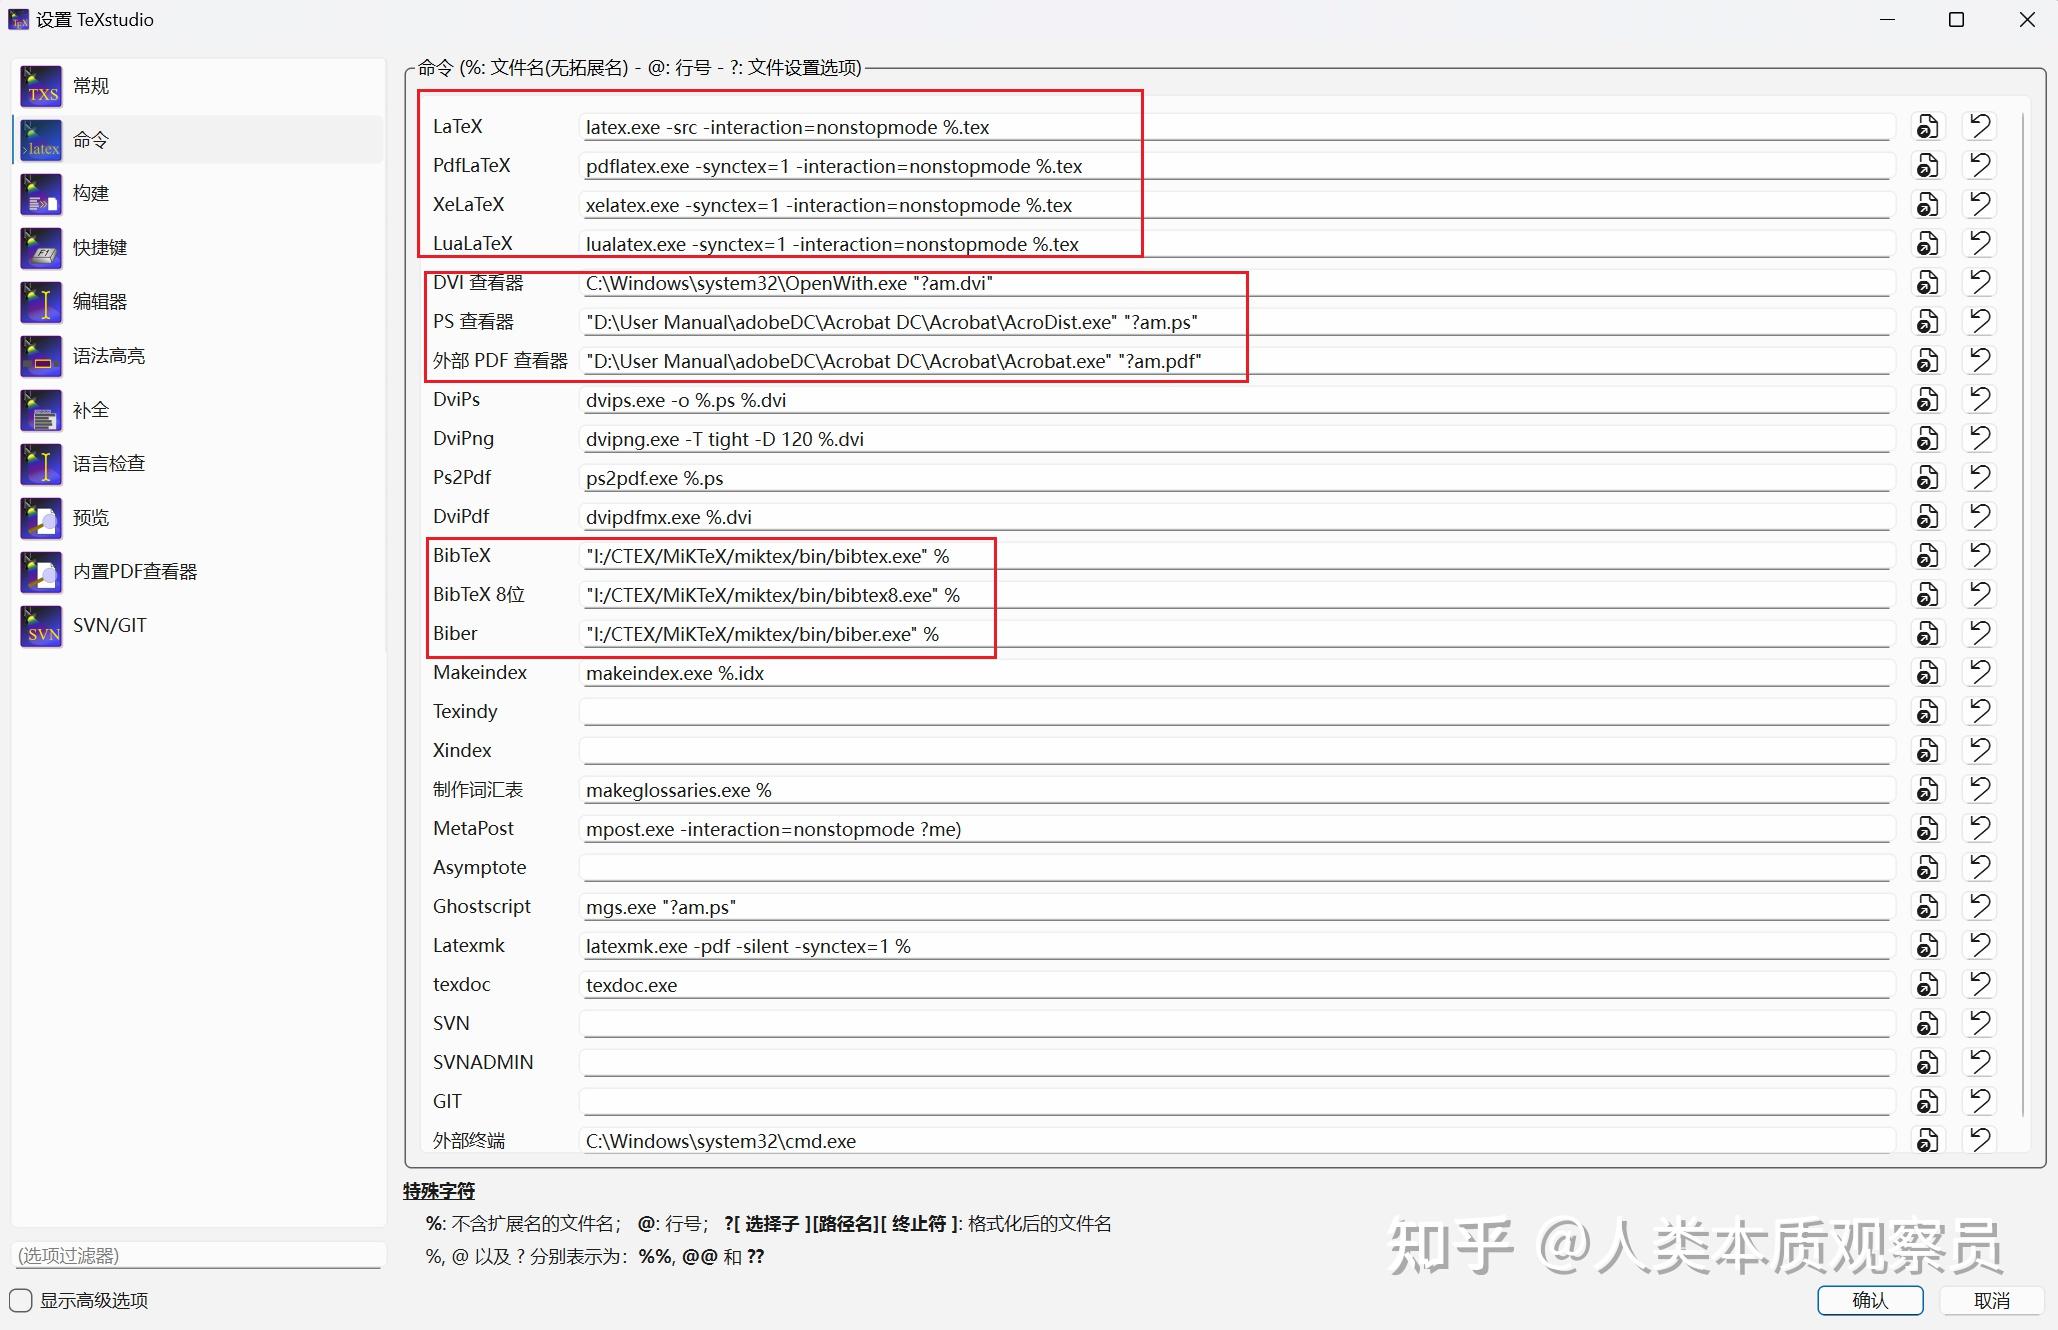Reset the 外部 PDF 查看器 command to default
This screenshot has height=1330, width=2058.
coord(1981,360)
